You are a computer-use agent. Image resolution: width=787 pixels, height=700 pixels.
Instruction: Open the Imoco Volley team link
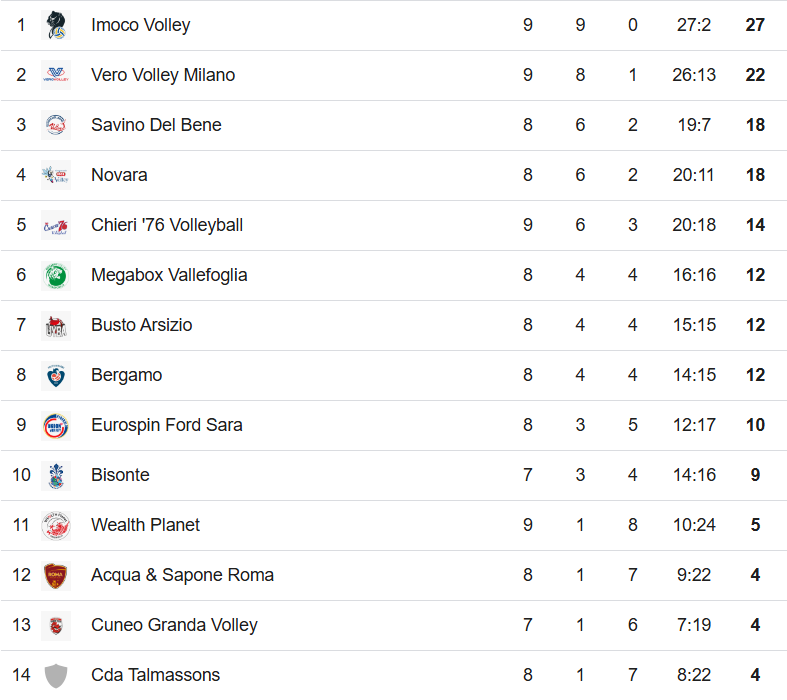tap(141, 25)
